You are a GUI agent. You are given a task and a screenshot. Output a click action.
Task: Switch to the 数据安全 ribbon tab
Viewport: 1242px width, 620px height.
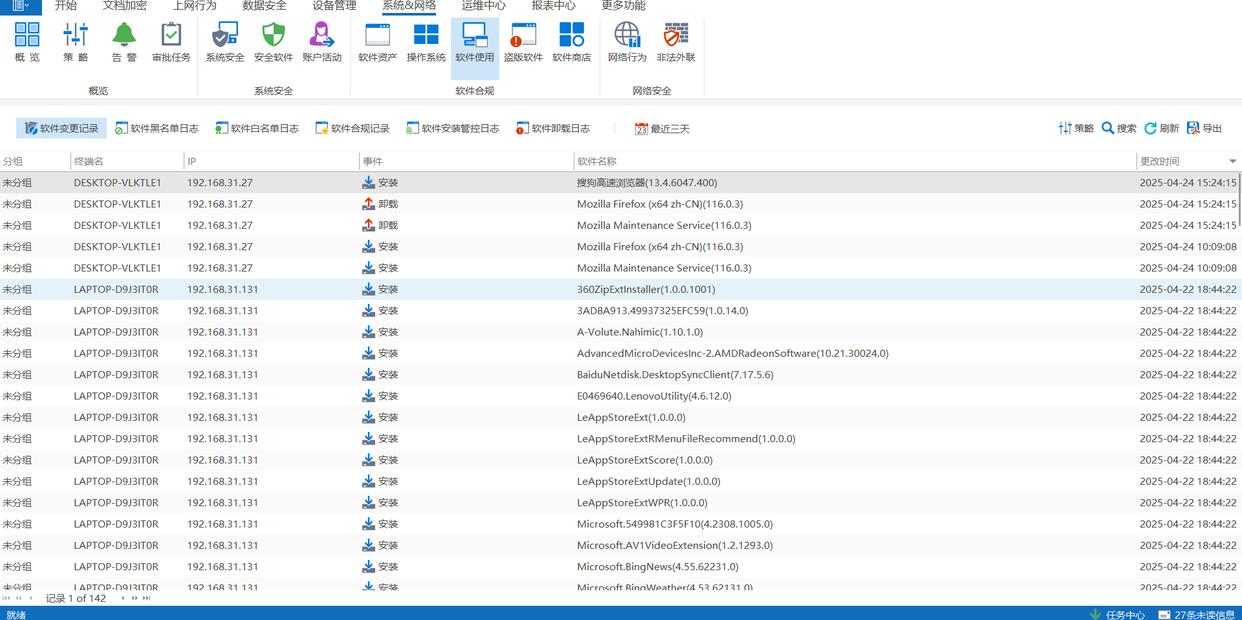(x=264, y=6)
